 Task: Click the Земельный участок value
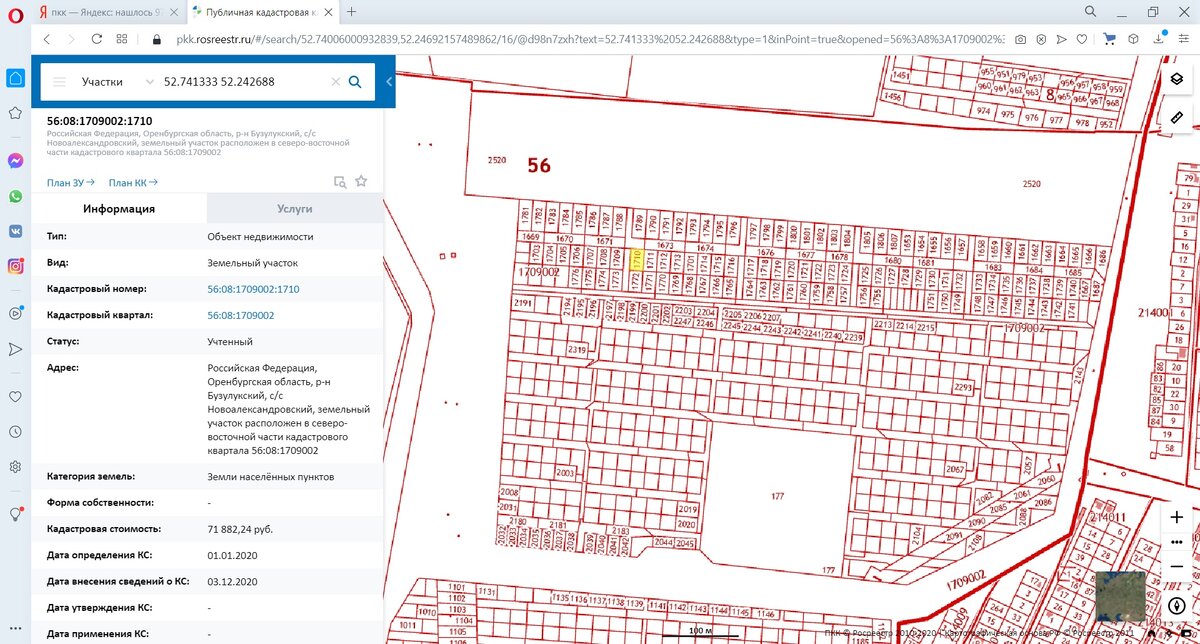pyautogui.click(x=252, y=263)
